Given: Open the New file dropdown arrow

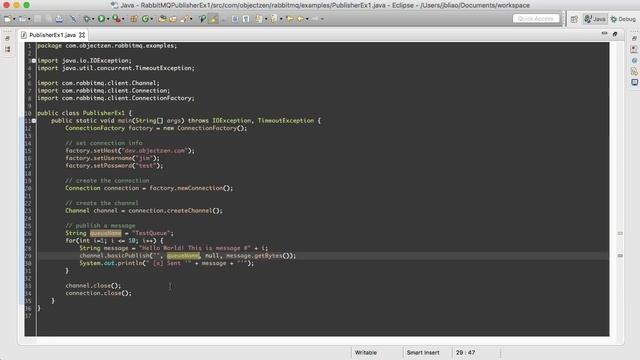Looking at the screenshot, I should pos(14,19).
